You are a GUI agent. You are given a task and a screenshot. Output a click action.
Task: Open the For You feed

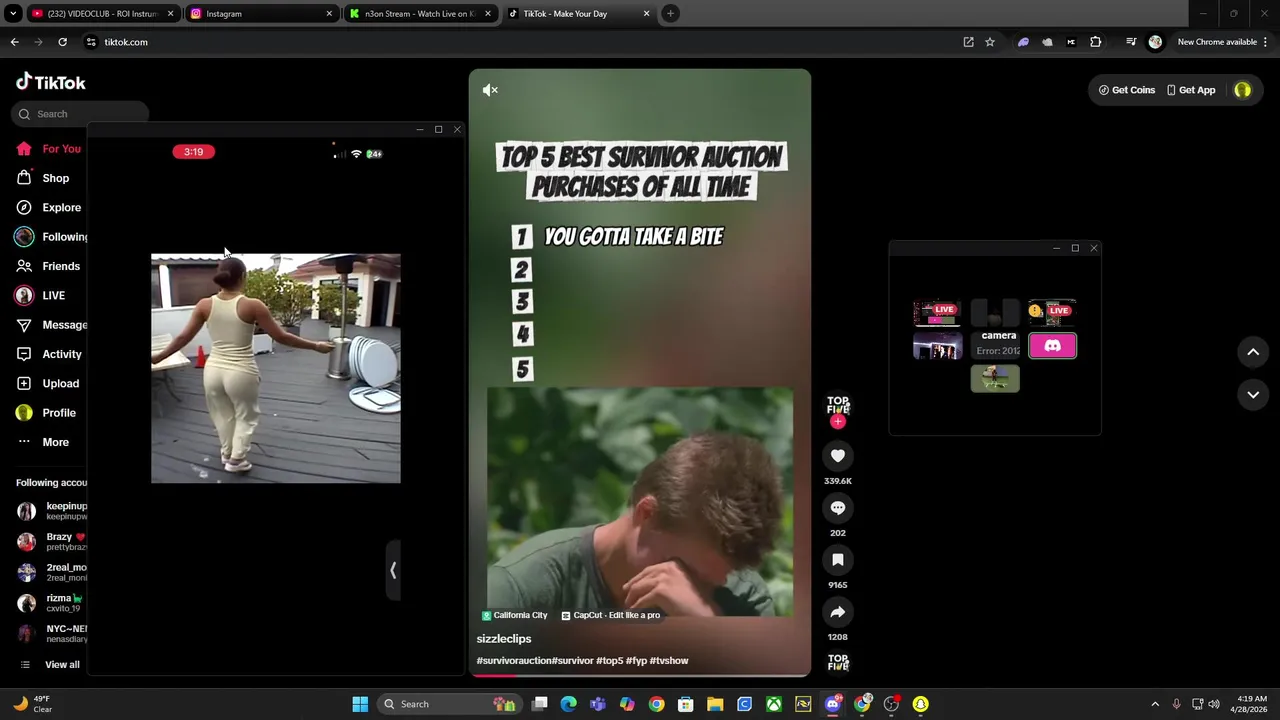[50, 149]
